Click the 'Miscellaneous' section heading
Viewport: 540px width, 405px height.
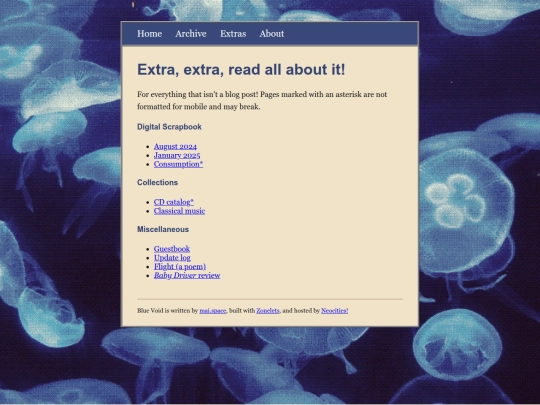coord(163,229)
